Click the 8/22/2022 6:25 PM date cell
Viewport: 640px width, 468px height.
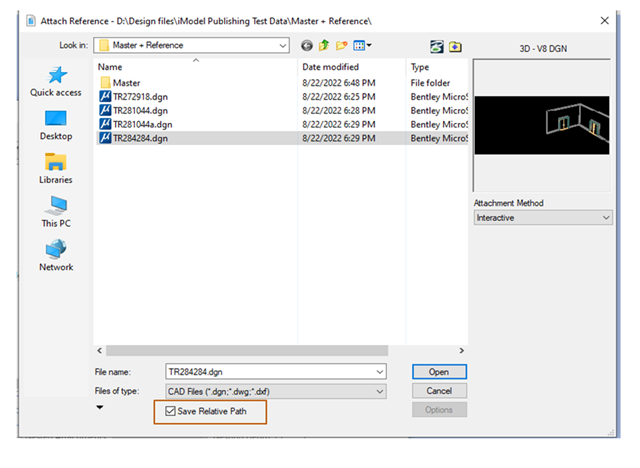click(339, 97)
